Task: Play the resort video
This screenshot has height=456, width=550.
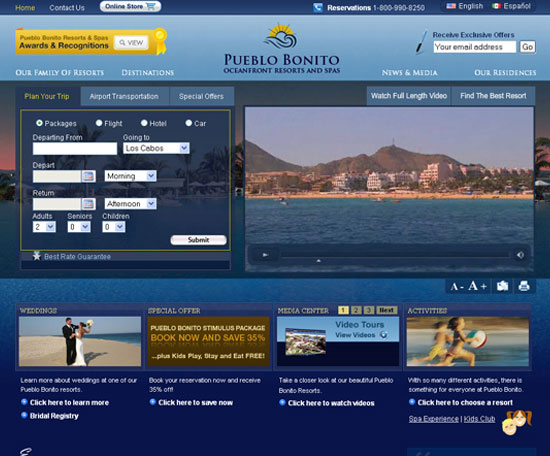Action: (x=265, y=255)
